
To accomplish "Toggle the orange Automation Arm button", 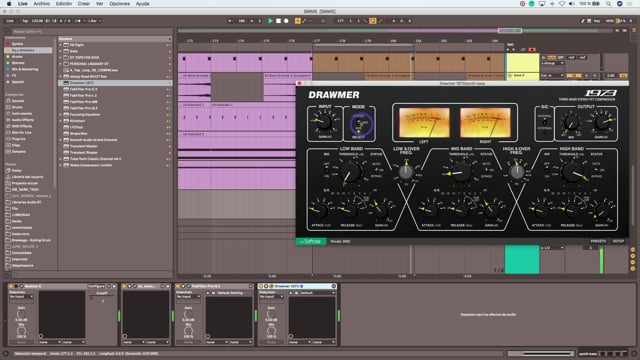I will (298, 21).
